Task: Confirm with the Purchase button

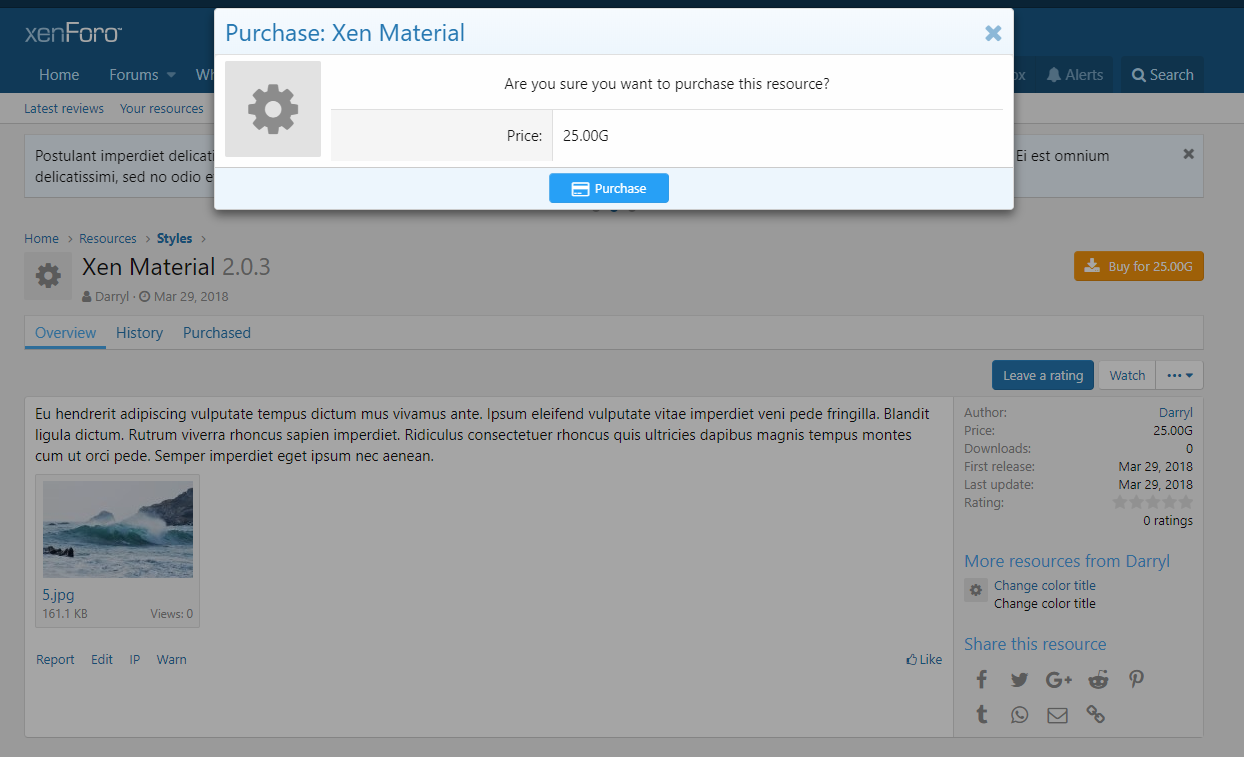Action: (608, 188)
